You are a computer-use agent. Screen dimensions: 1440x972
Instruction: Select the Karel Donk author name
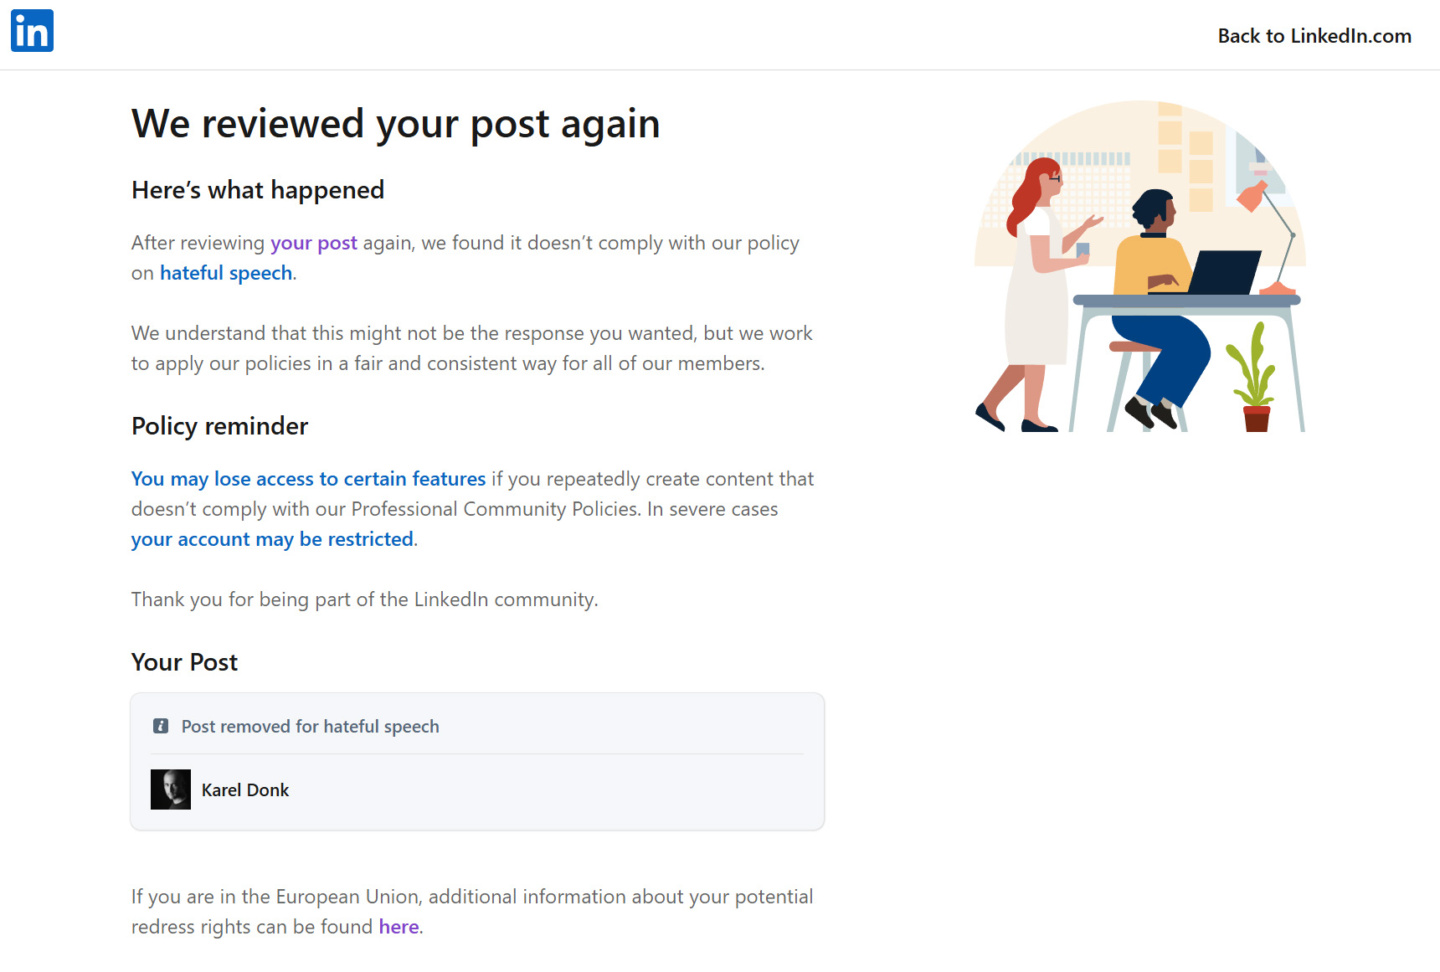coord(245,790)
